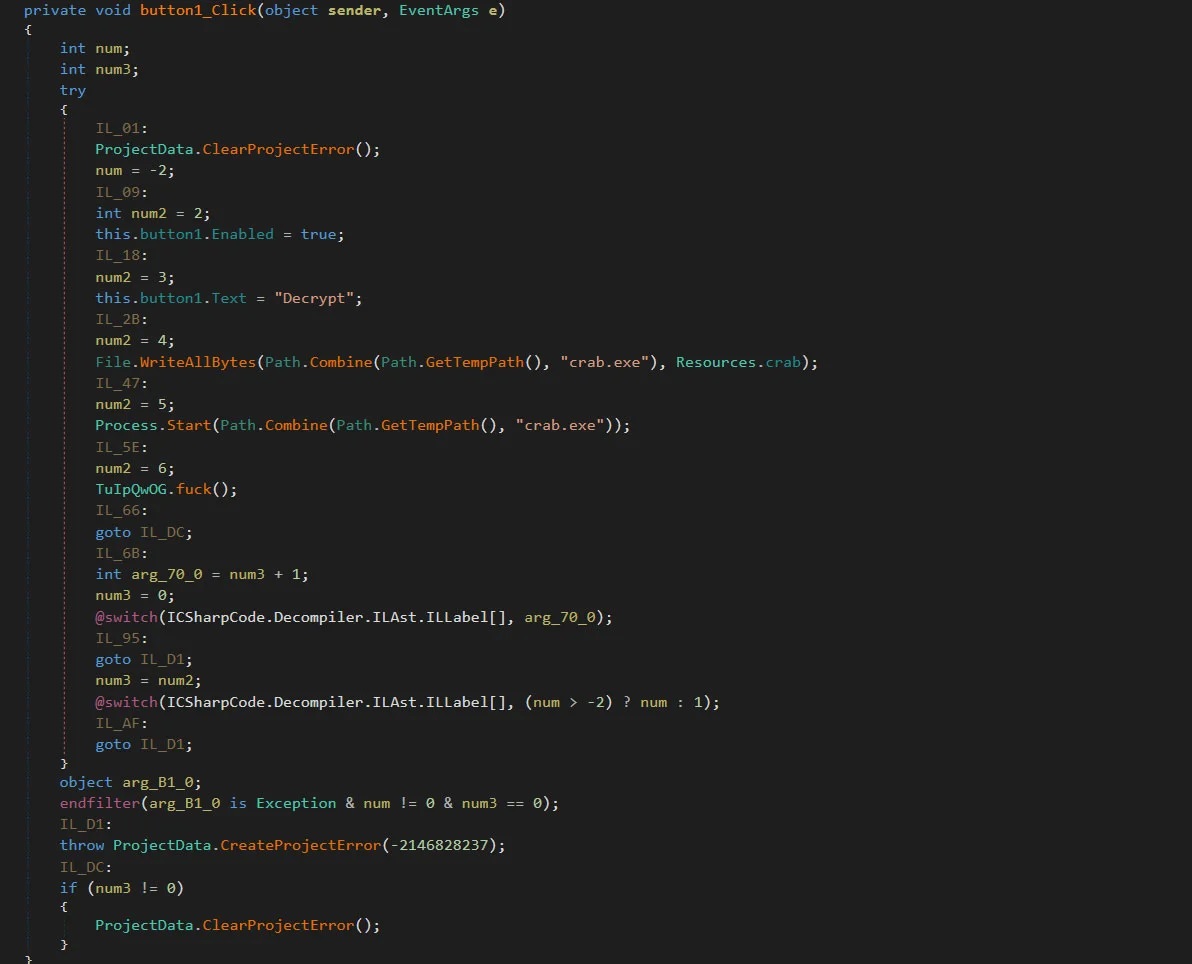Click 'num2 = 6;' statement
Image resolution: width=1192 pixels, height=964 pixels.
point(135,468)
